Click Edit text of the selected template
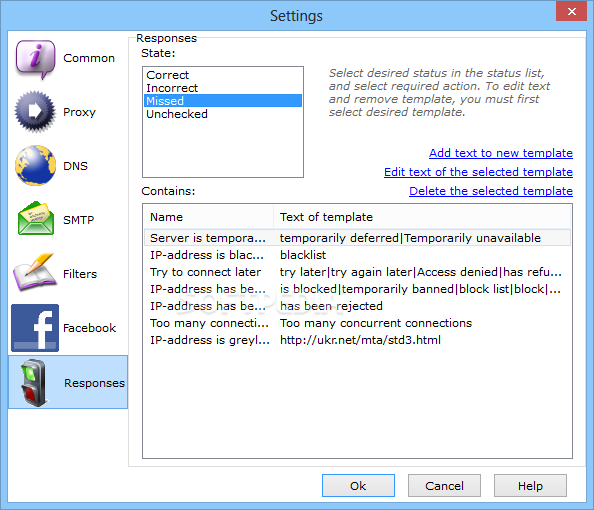Screen dimensions: 594x510 click(x=478, y=172)
